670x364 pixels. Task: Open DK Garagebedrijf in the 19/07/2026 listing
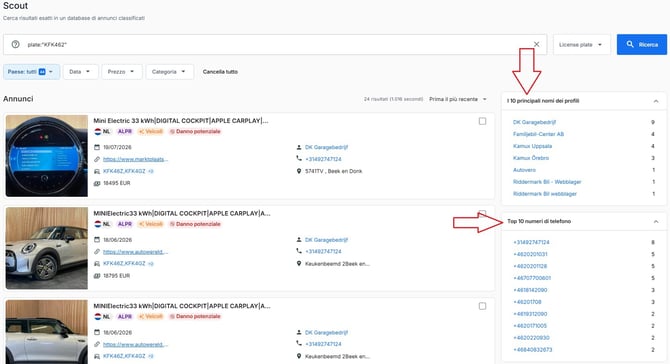[326, 147]
